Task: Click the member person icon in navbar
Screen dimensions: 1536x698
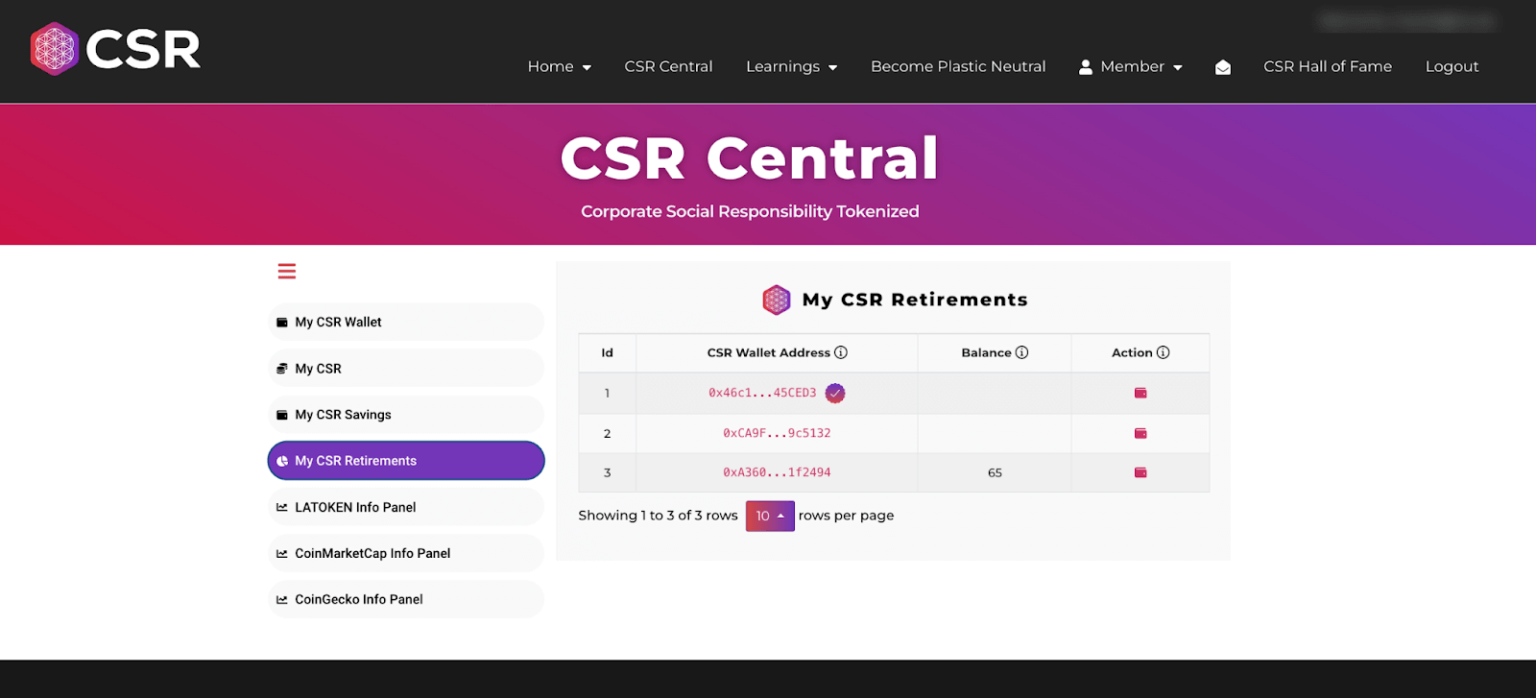Action: (x=1086, y=66)
